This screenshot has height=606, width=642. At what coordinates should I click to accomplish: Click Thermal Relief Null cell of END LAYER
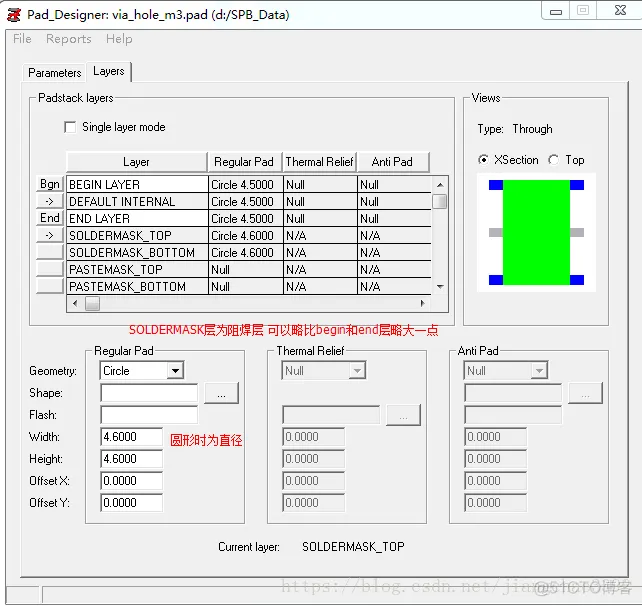tap(320, 219)
